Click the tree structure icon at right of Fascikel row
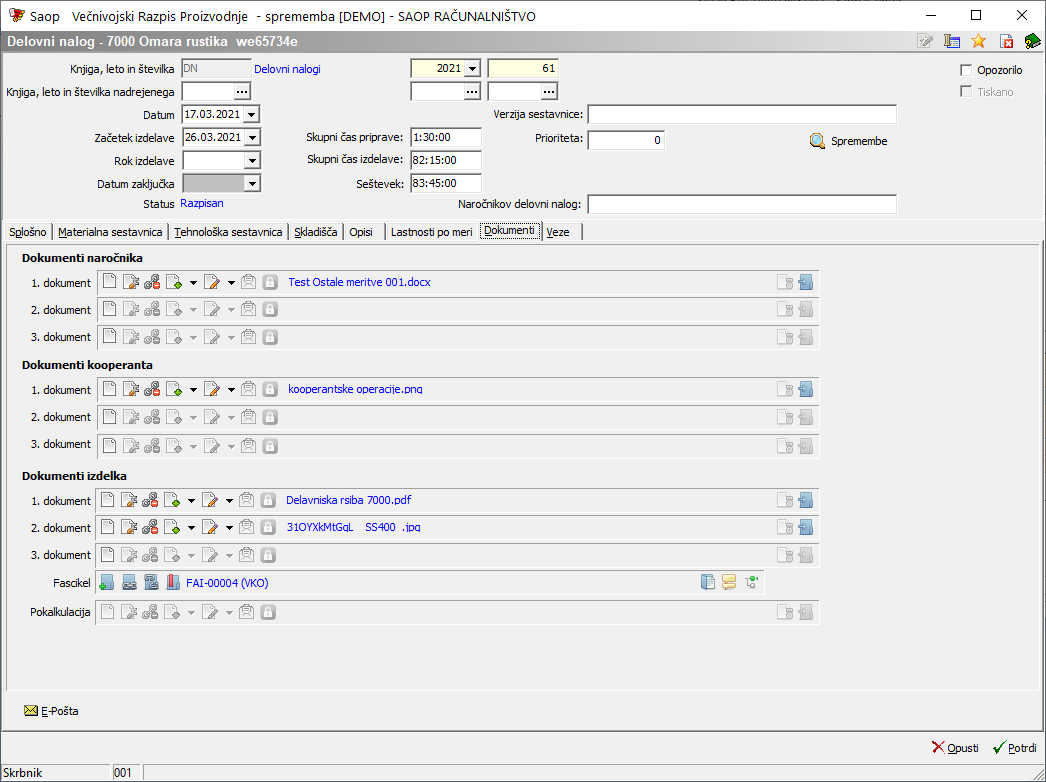 point(751,582)
